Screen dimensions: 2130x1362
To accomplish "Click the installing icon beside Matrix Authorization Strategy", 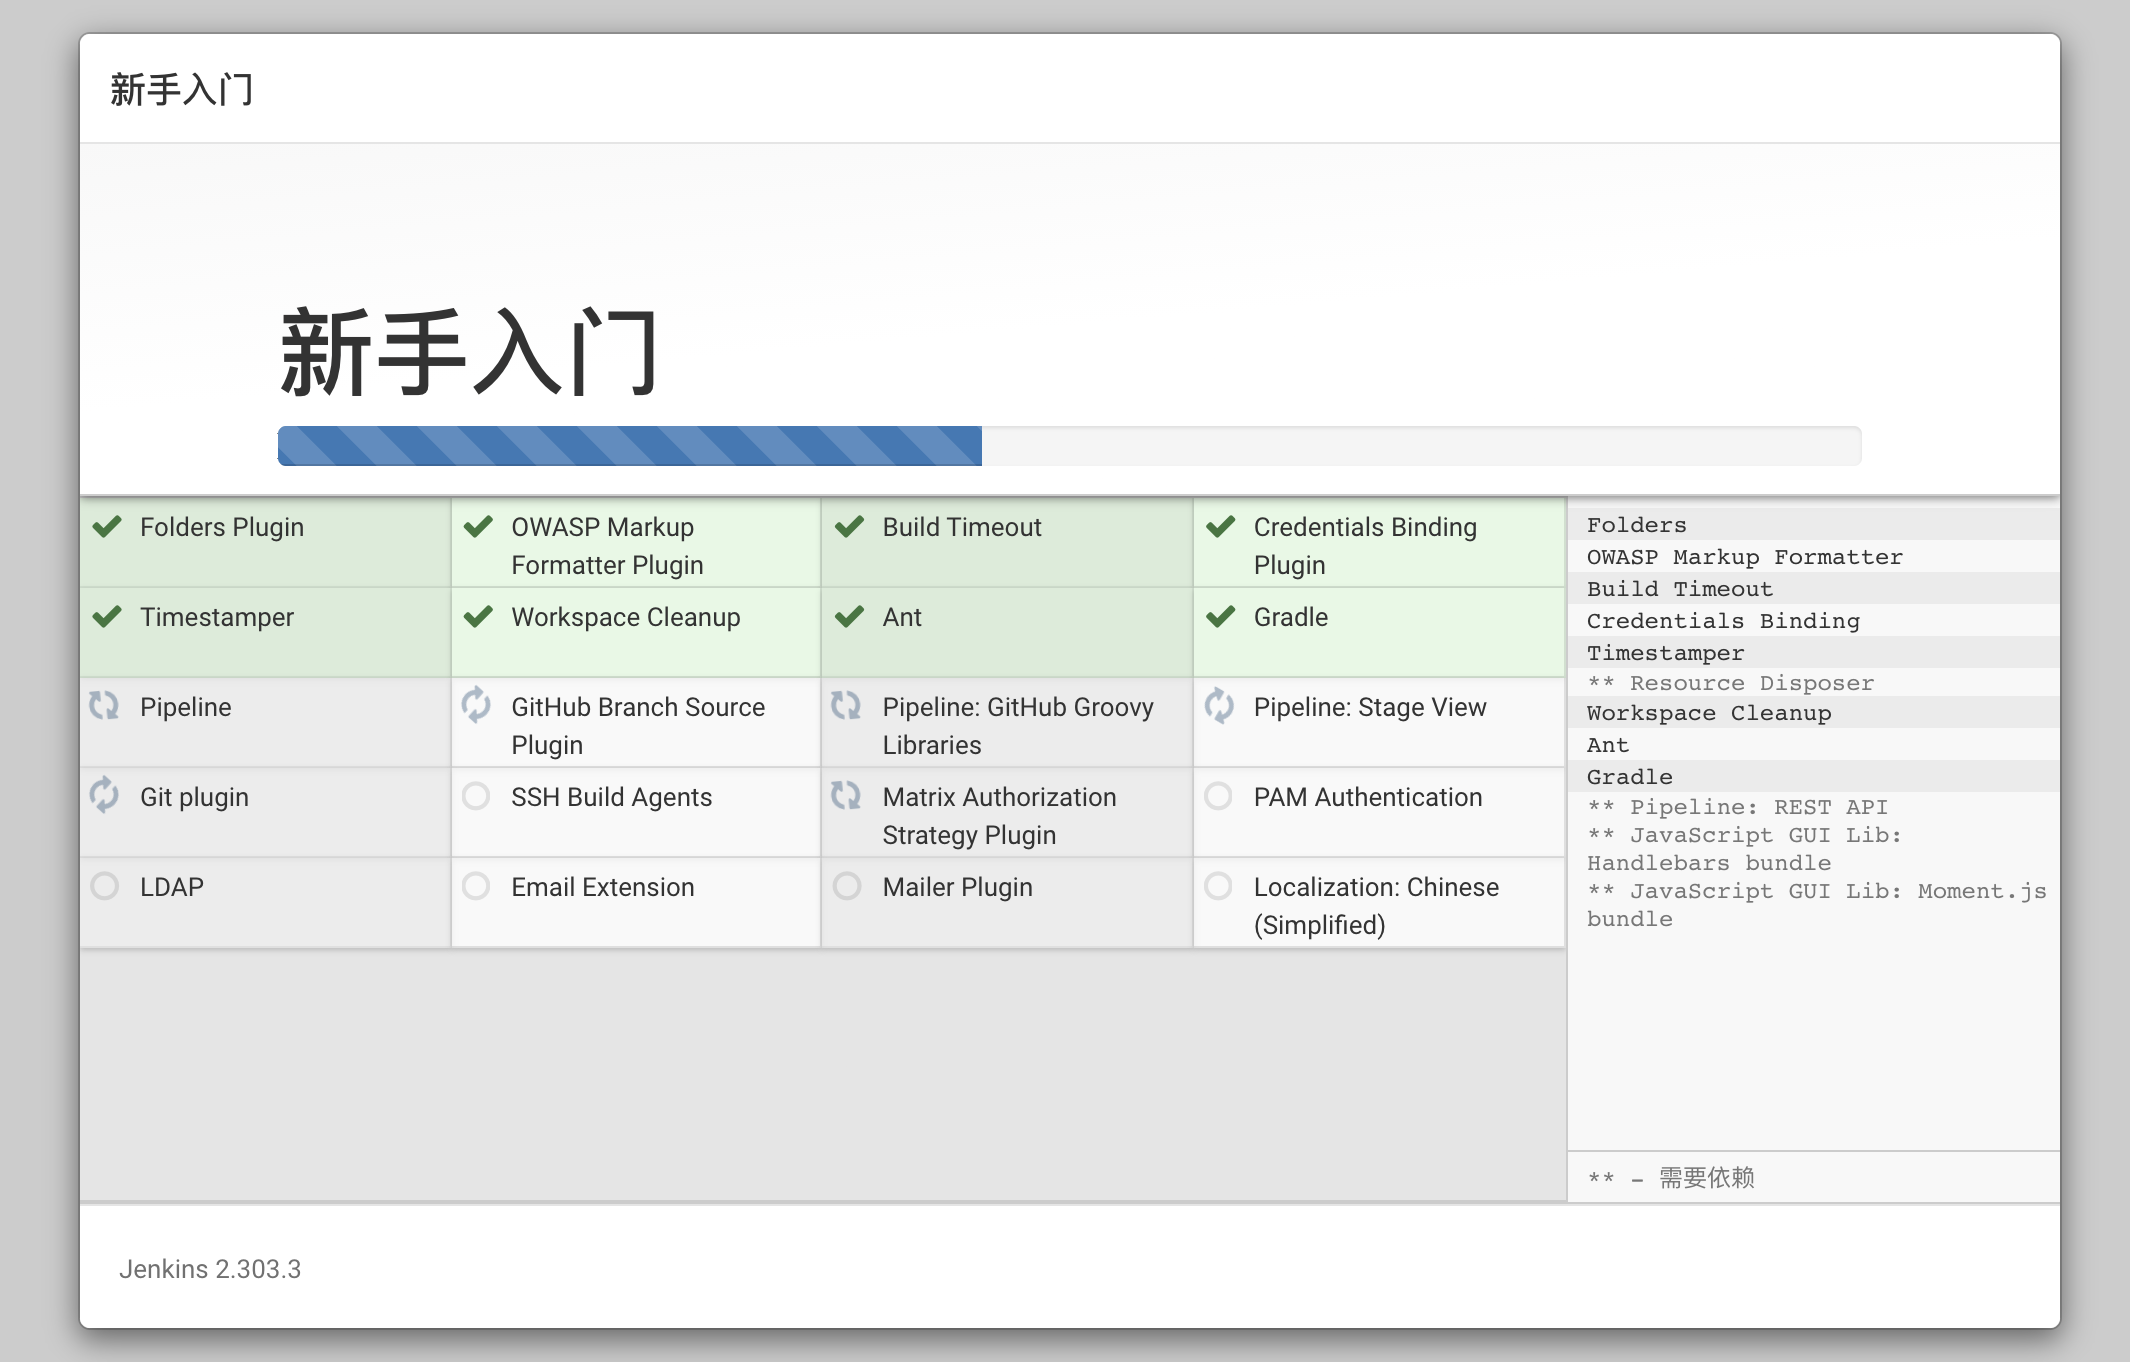I will 847,796.
